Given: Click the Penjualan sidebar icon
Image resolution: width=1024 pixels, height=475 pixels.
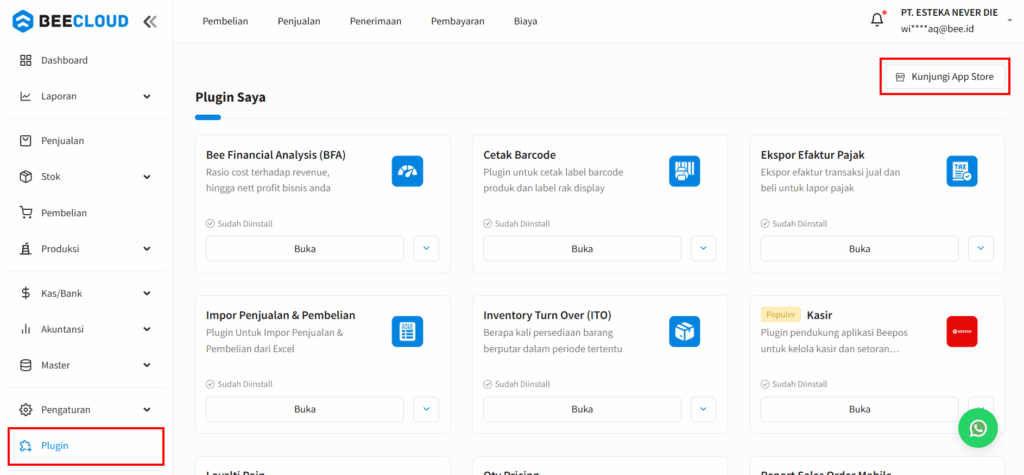Looking at the screenshot, I should [x=25, y=140].
